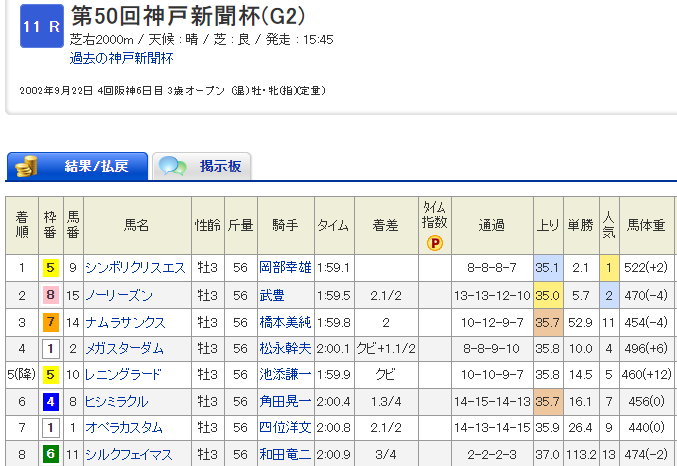The height and width of the screenshot is (466, 677).
Task: Click pink frame 8 in ノーリーズン row
Action: [x=51, y=295]
